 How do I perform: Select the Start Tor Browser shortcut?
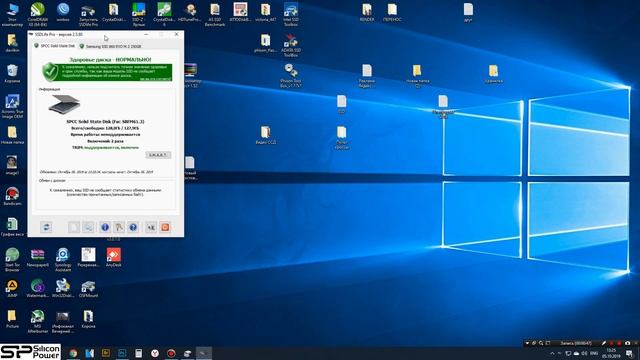point(12,259)
